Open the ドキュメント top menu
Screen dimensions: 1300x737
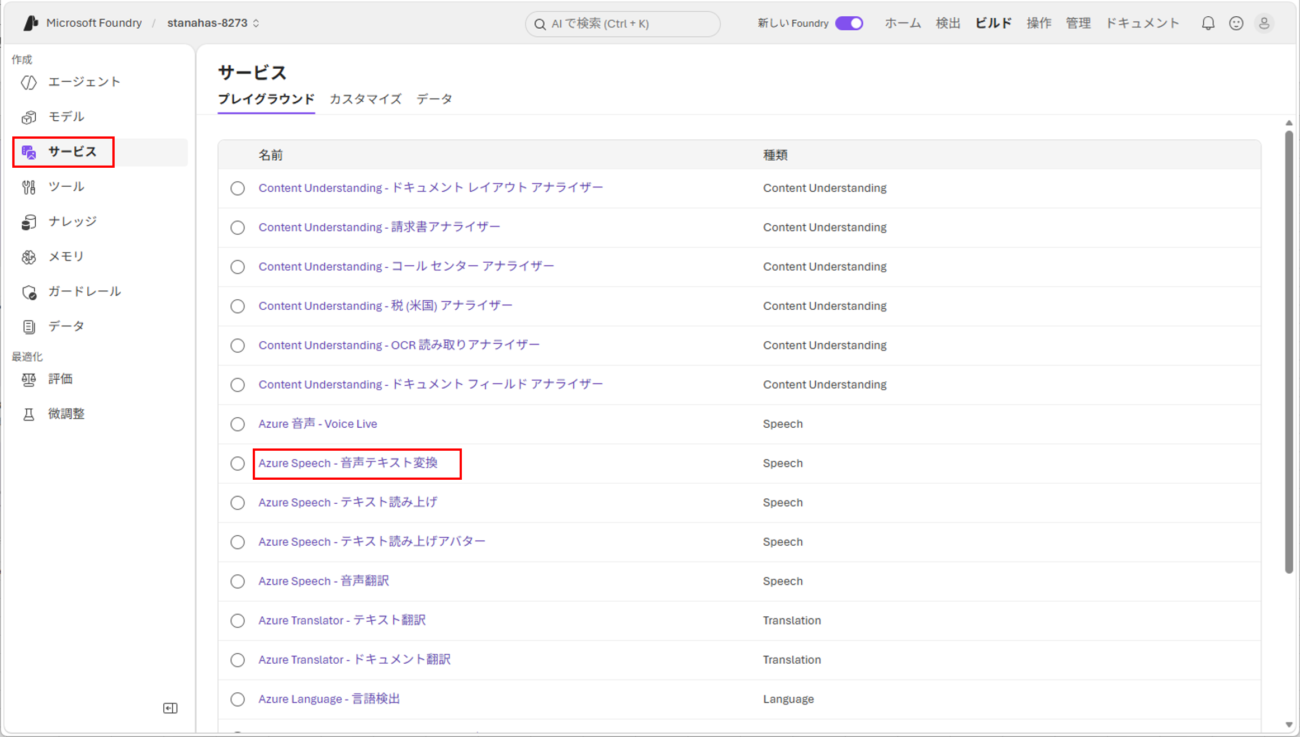(x=1142, y=23)
